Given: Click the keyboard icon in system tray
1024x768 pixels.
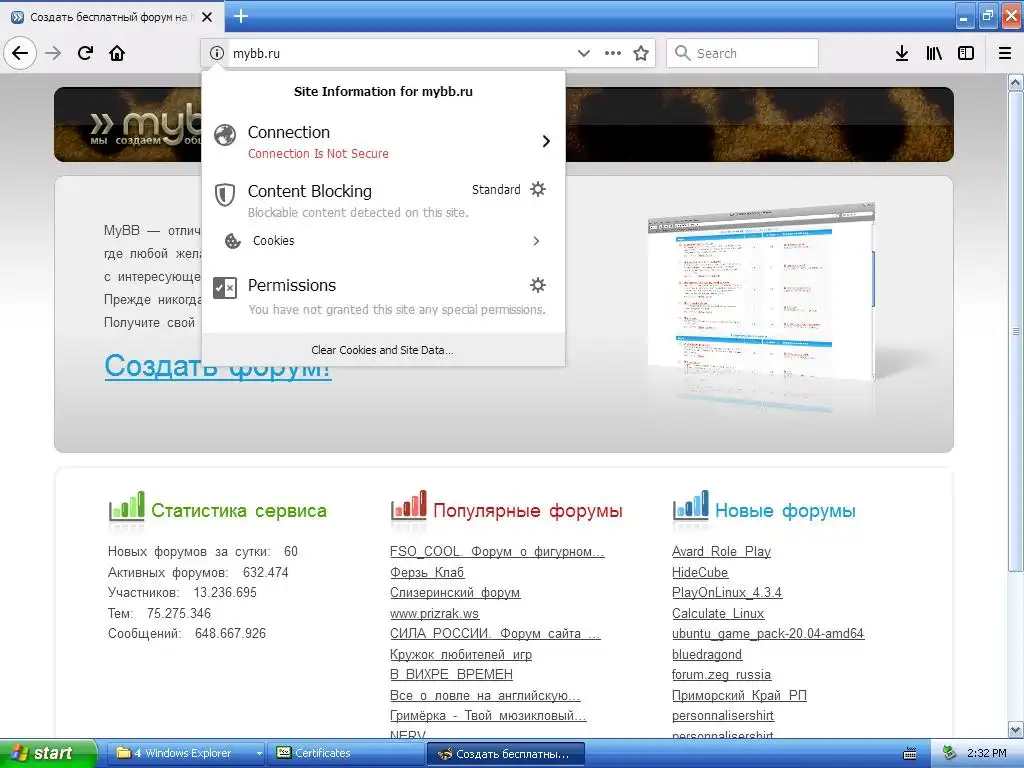Looking at the screenshot, I should [909, 754].
